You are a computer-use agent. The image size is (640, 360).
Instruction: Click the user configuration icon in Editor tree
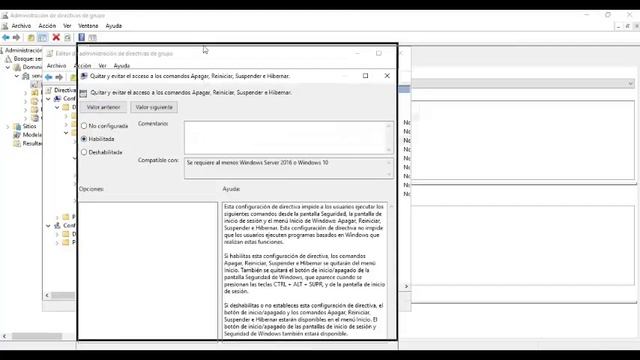[x=58, y=225]
